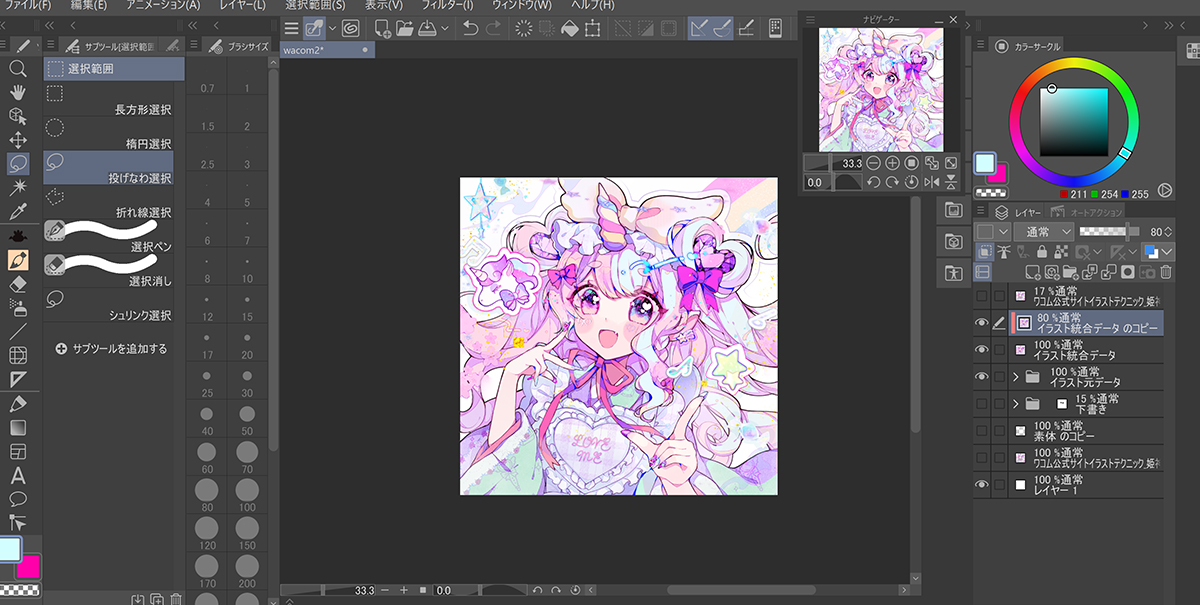This screenshot has height=605, width=1200.
Task: Click the Lock layer icon
Action: (x=1041, y=252)
